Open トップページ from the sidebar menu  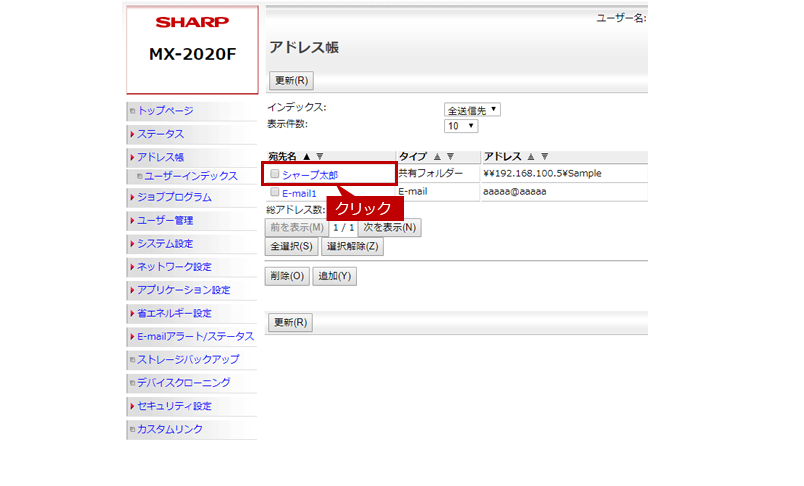(x=165, y=111)
